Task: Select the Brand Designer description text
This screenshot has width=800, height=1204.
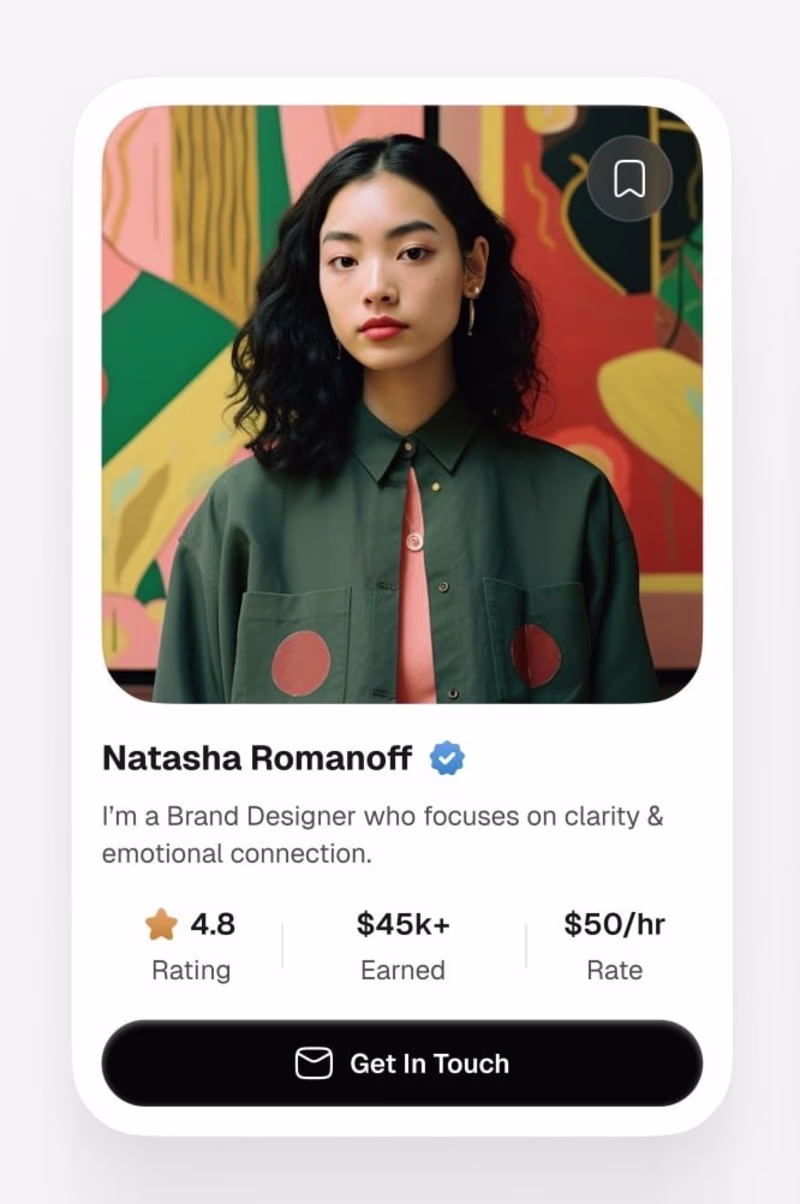Action: click(382, 835)
